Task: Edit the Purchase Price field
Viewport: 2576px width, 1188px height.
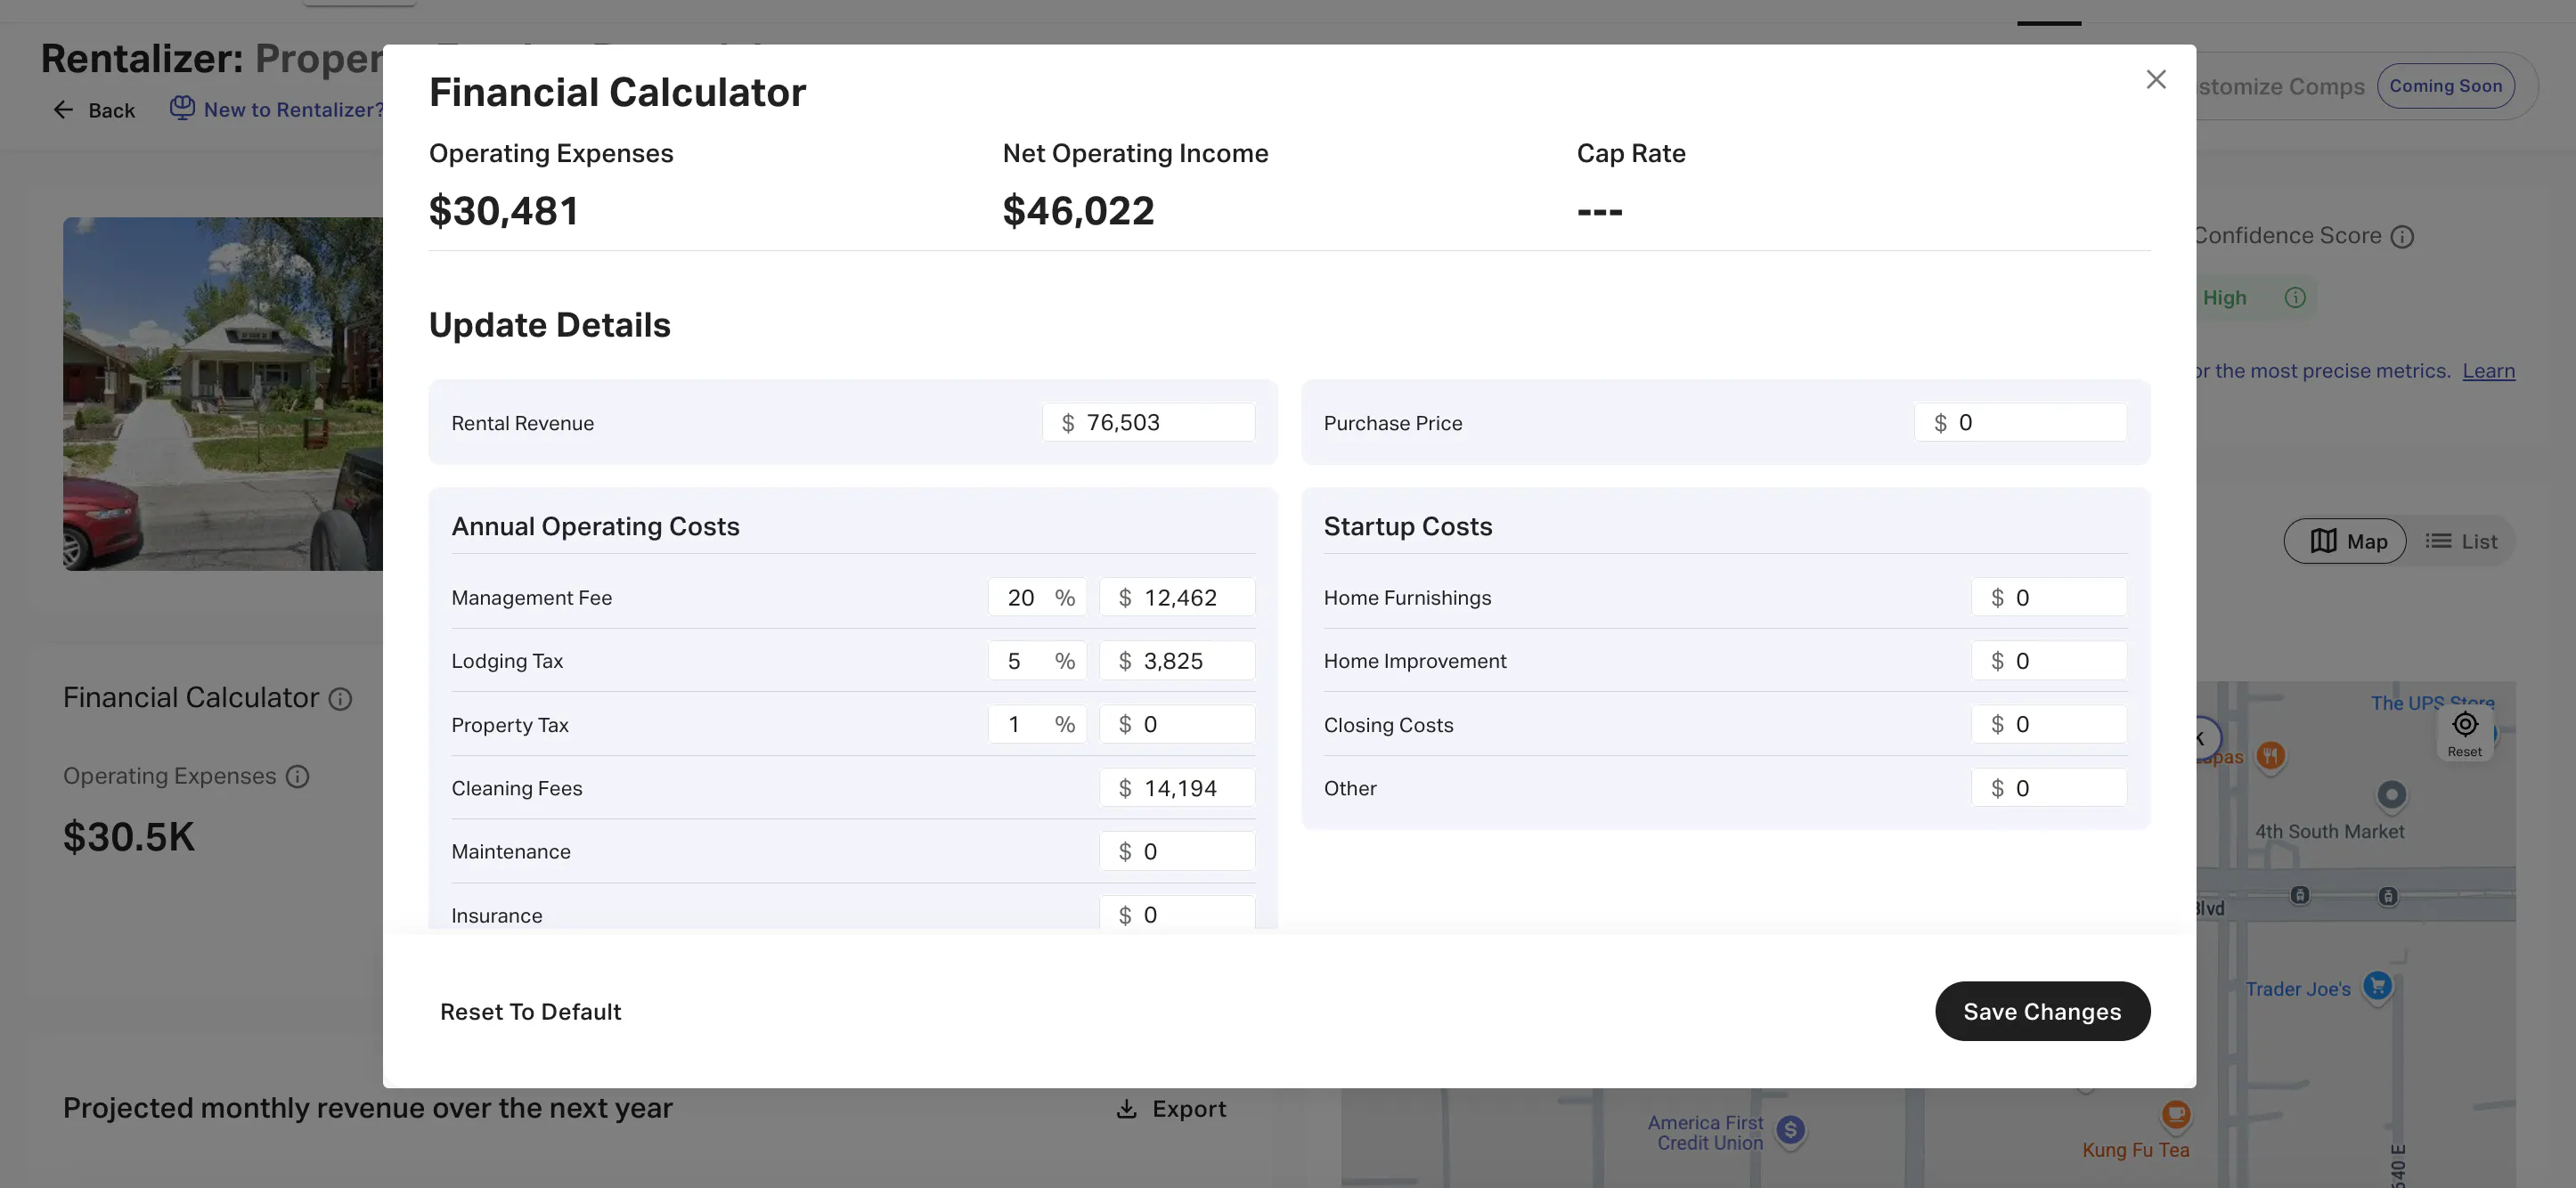Action: pos(2020,422)
